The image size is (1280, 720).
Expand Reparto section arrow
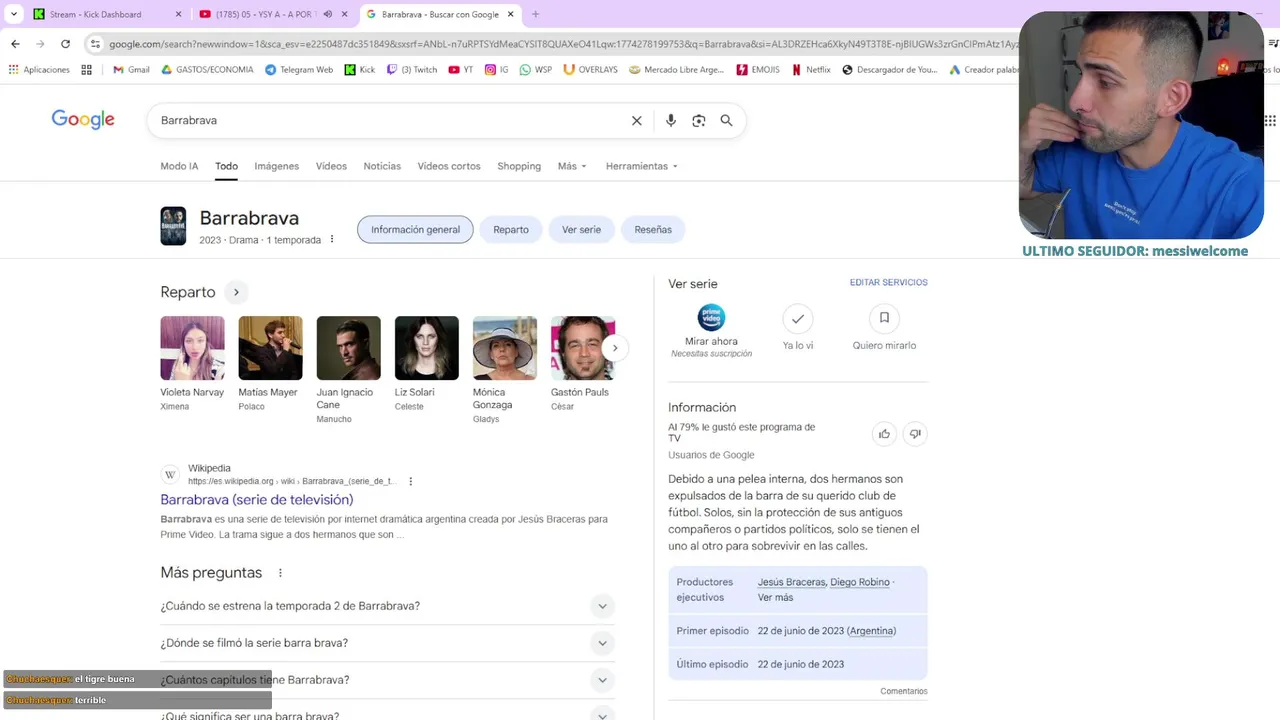(236, 292)
